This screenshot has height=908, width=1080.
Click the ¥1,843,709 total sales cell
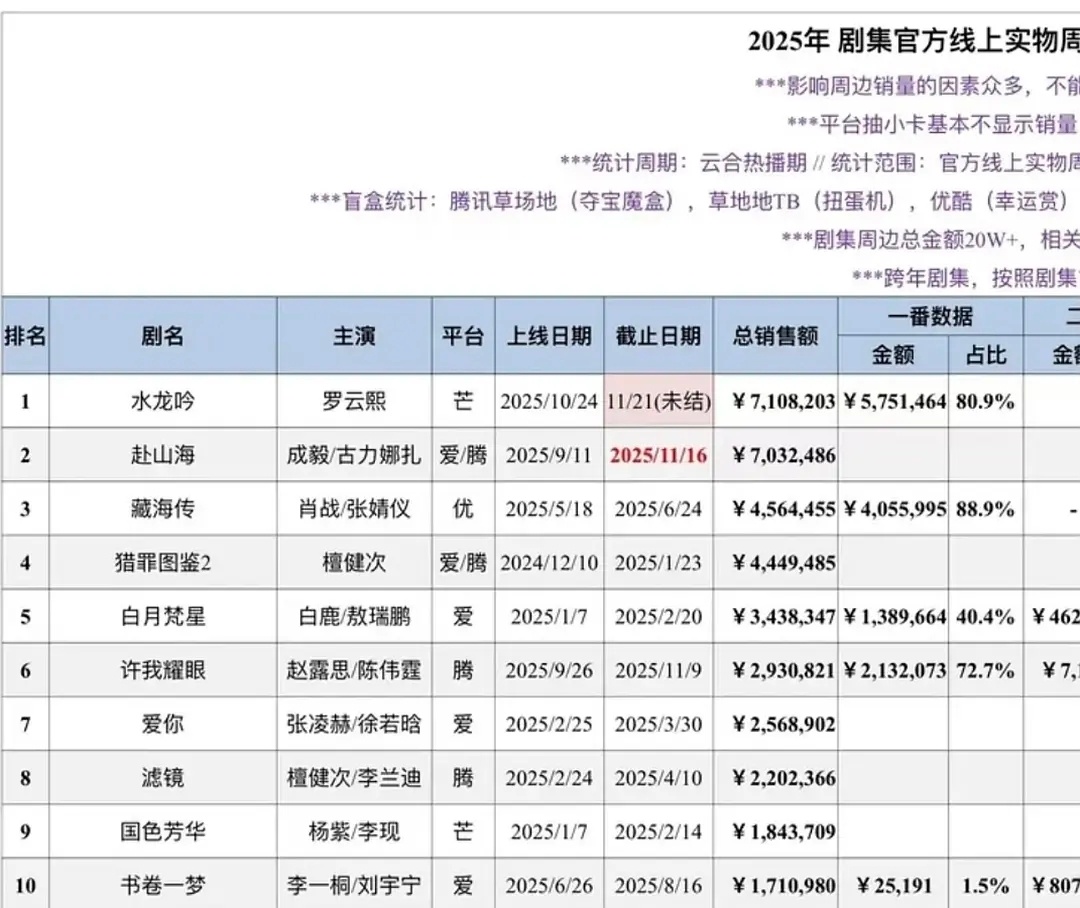point(776,831)
